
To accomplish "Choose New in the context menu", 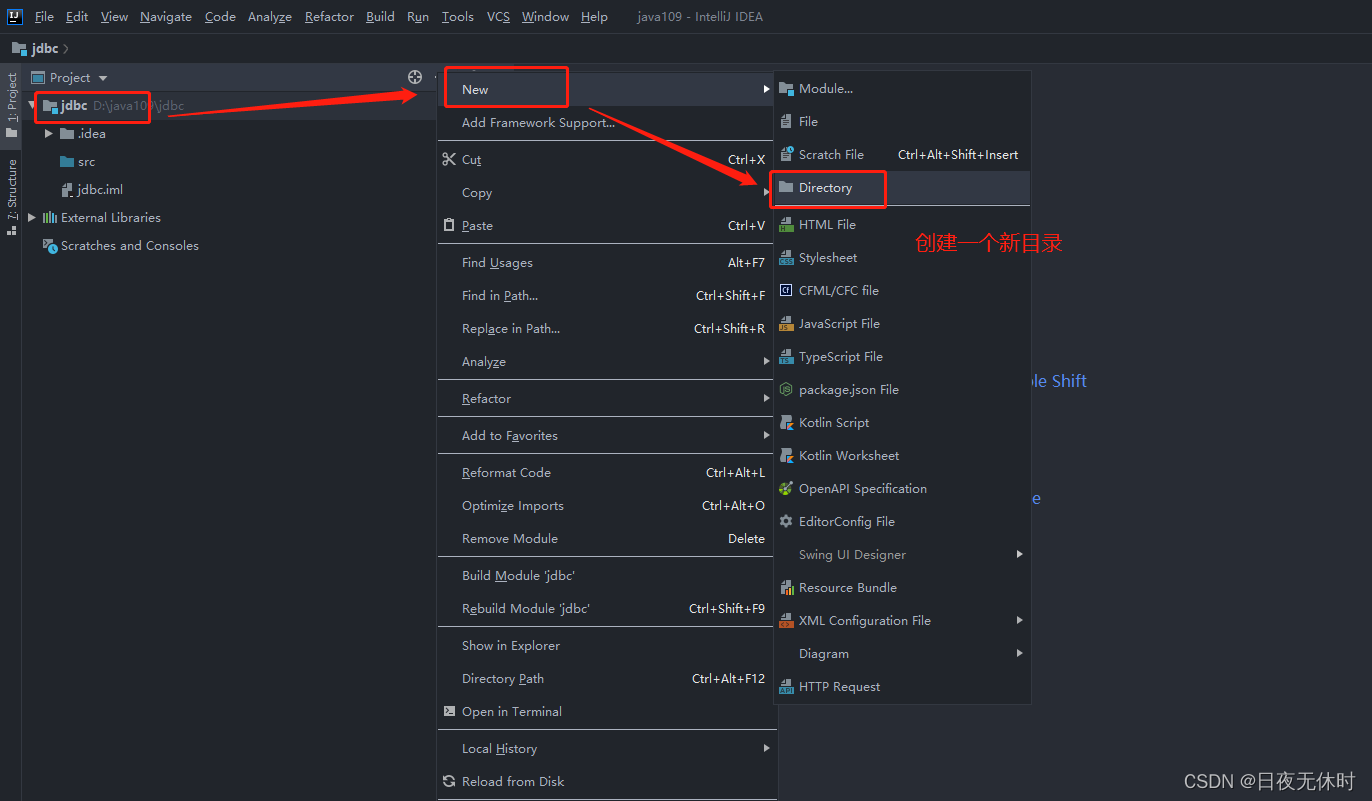I will [607, 89].
